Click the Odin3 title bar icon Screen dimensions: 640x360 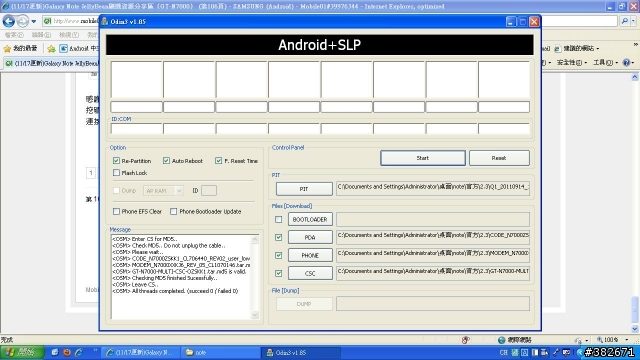pos(104,22)
